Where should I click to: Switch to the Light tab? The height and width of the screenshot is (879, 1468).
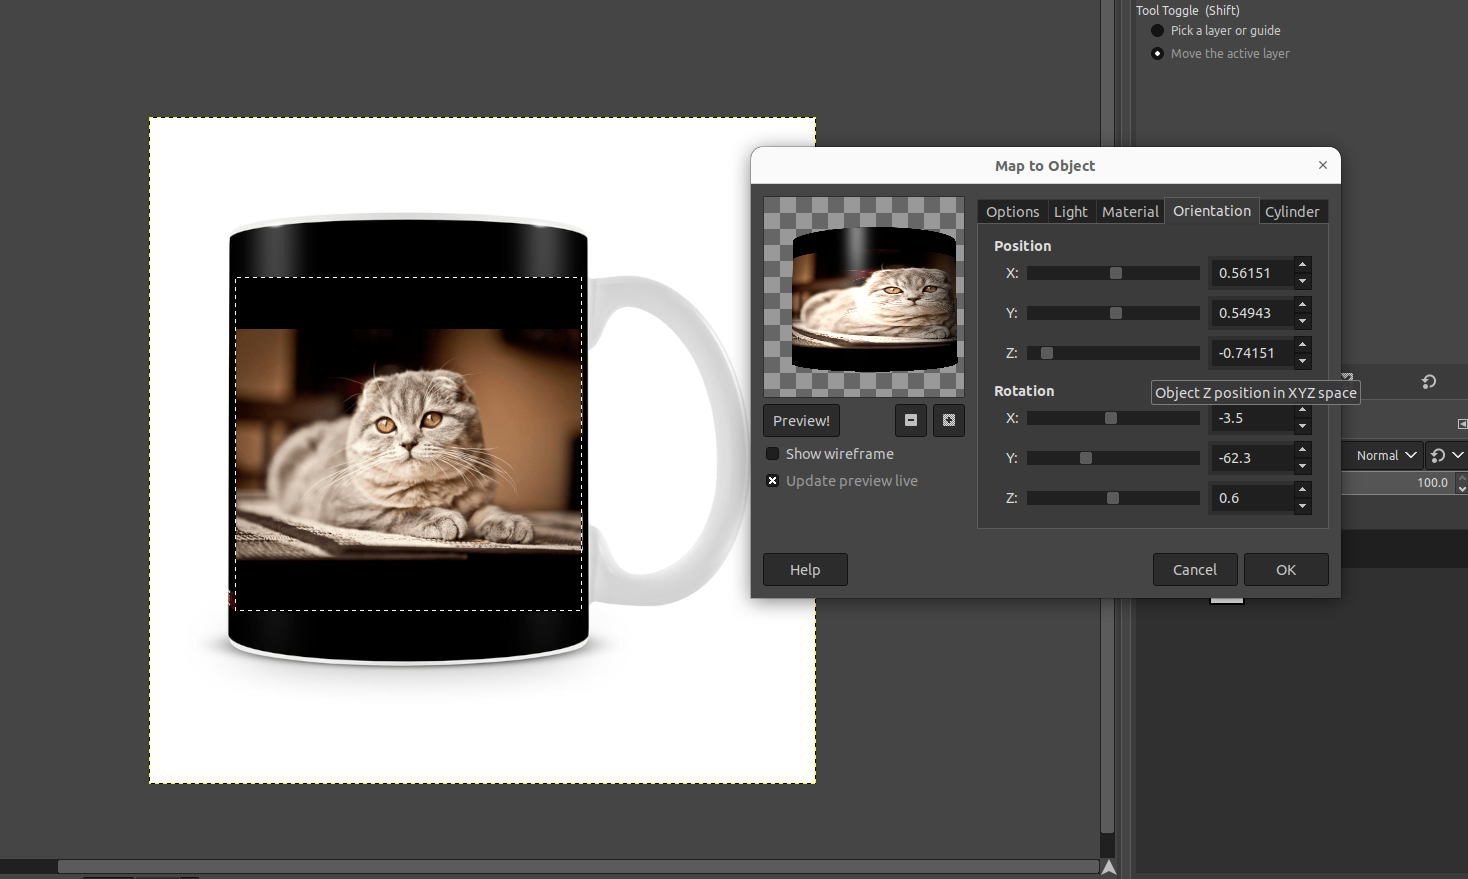[1070, 212]
